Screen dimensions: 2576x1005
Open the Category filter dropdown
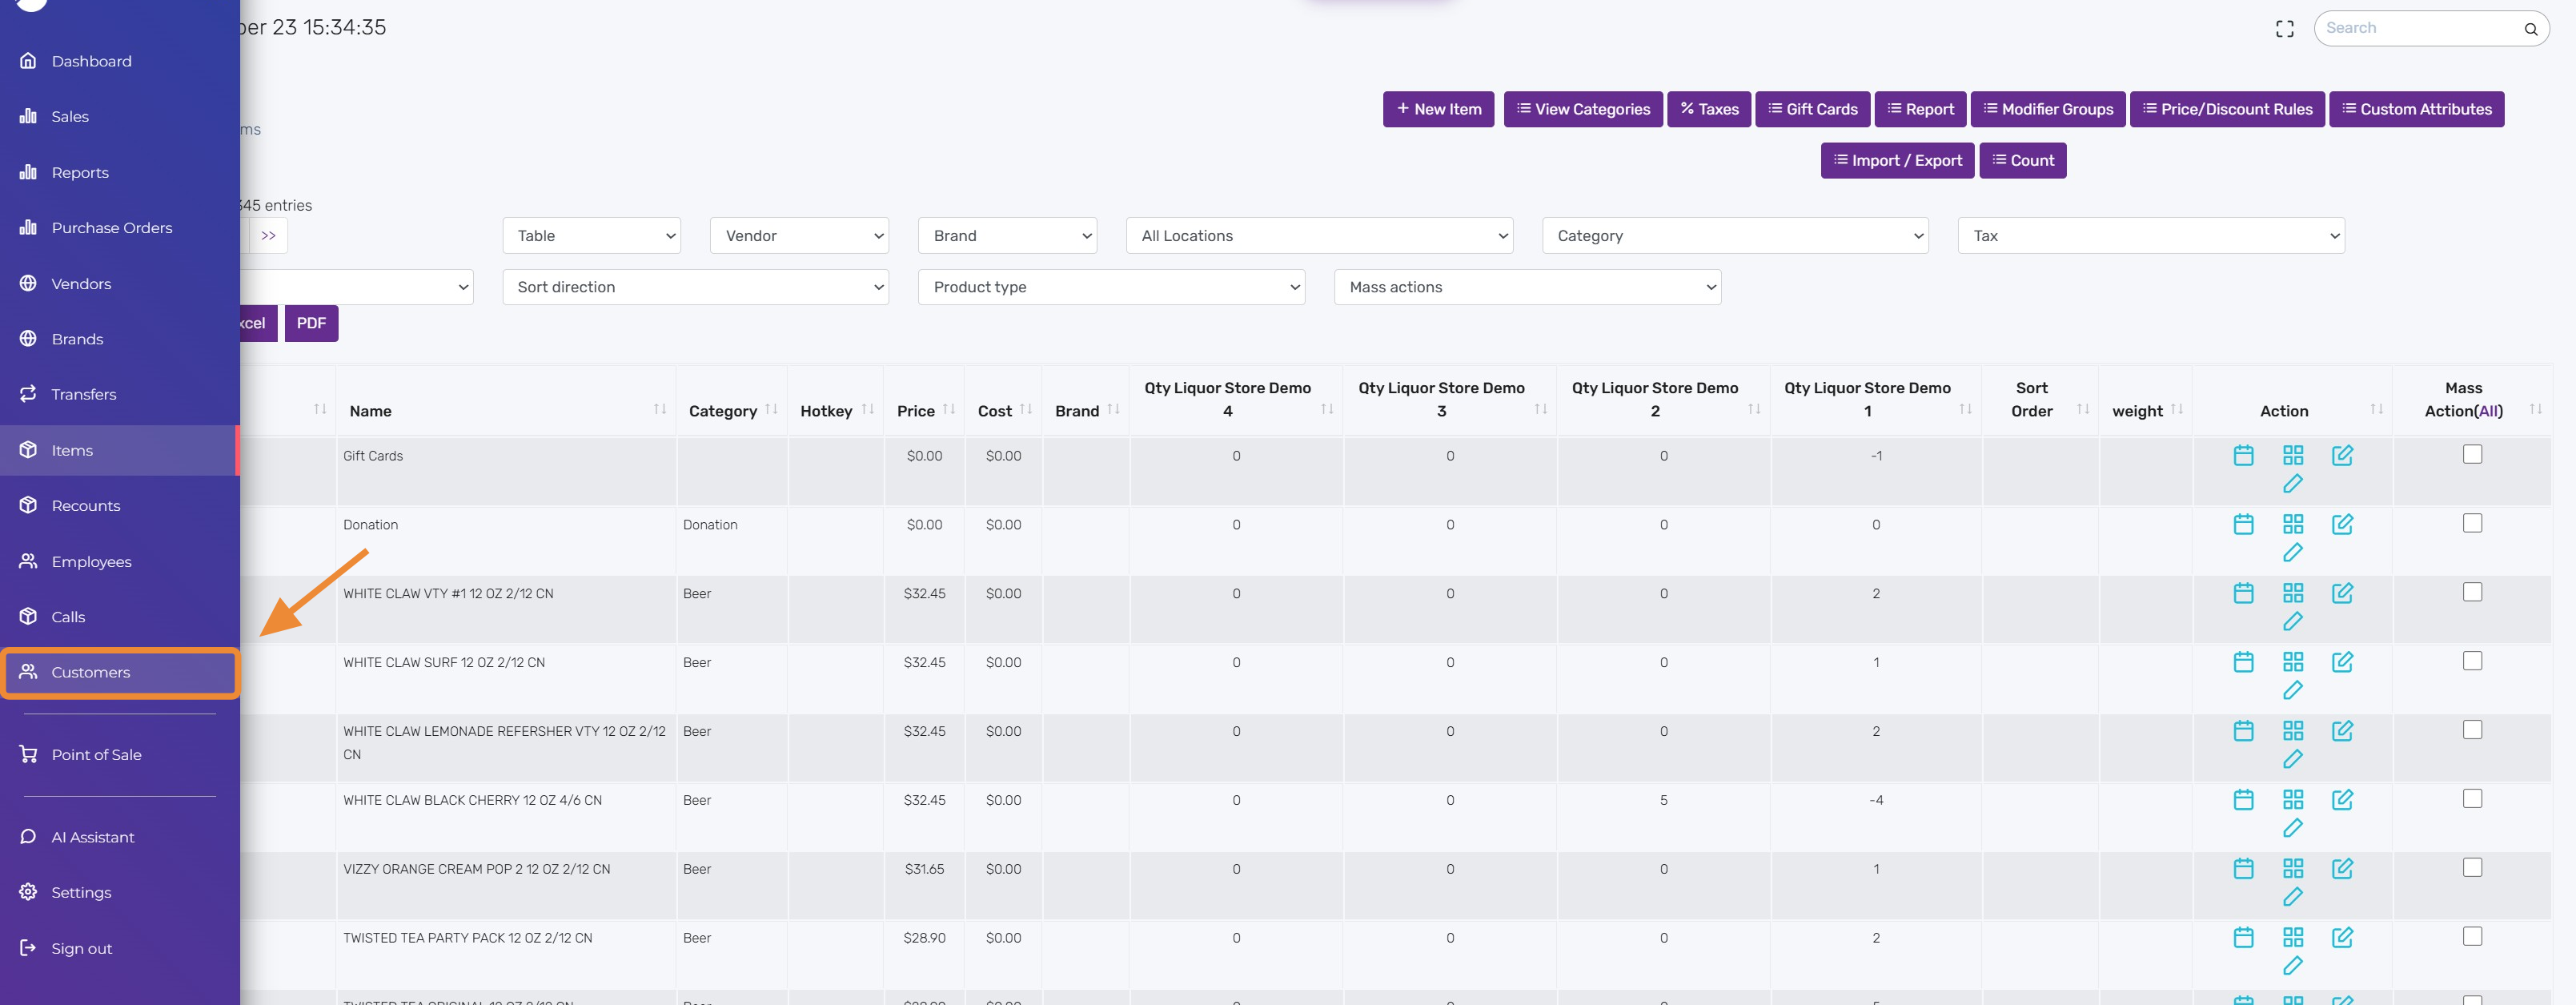pyautogui.click(x=1735, y=236)
